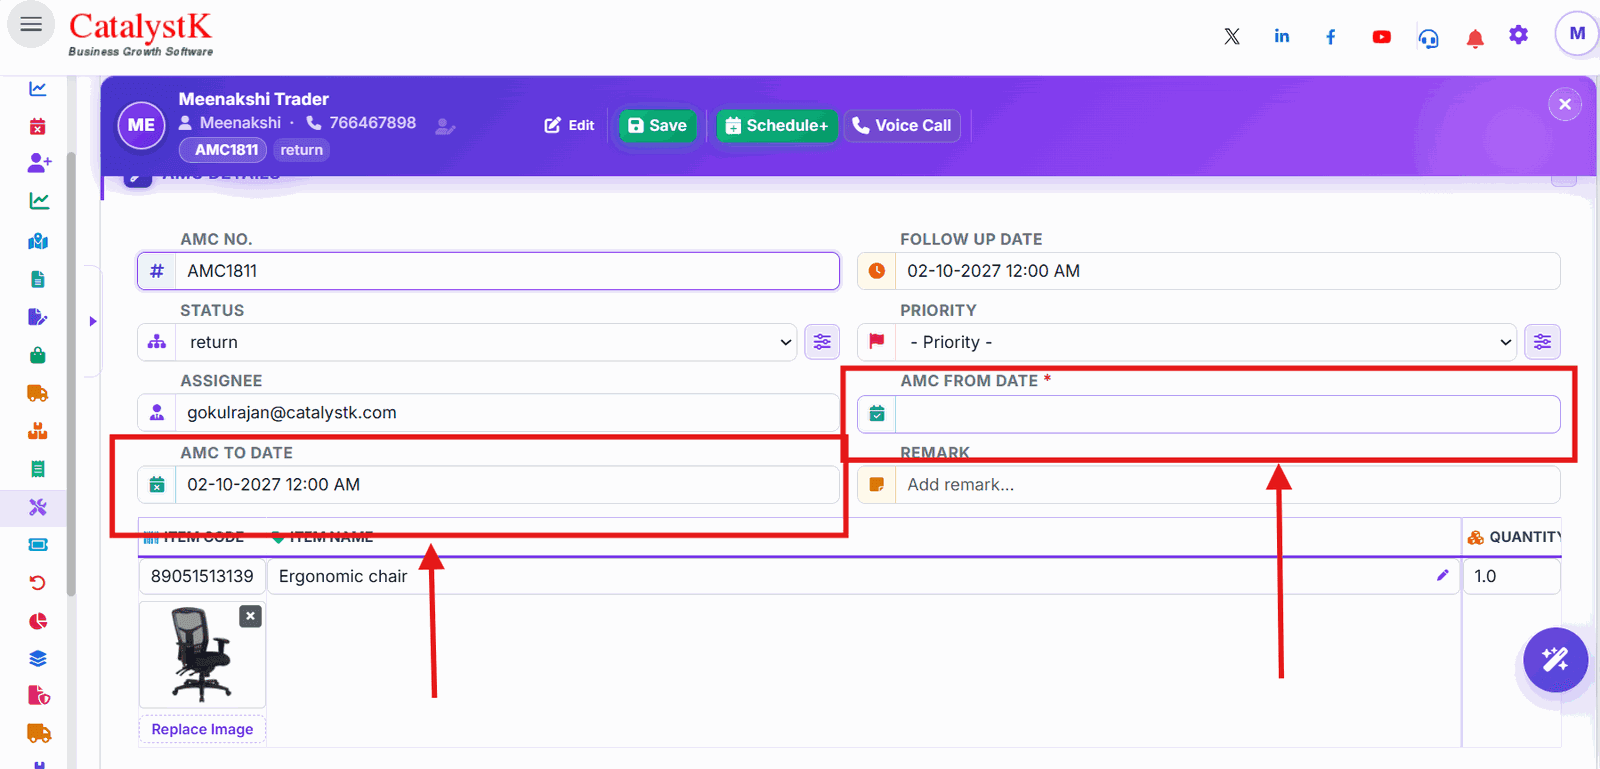
Task: Open the undo arrow sidebar icon
Action: coord(38,583)
